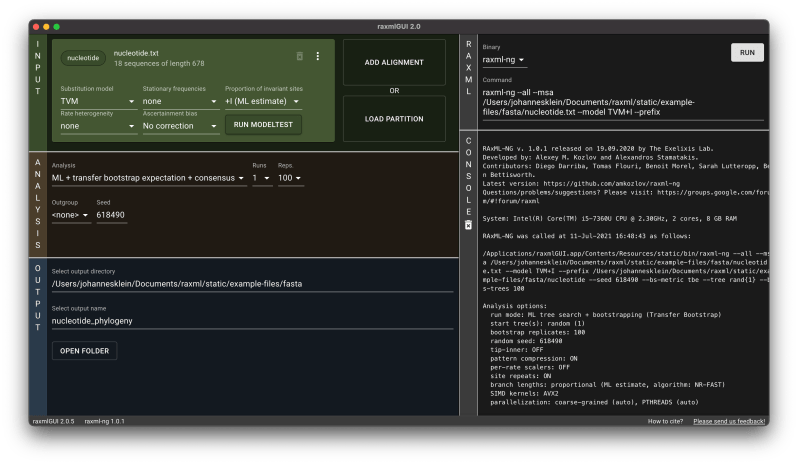Click the 'SIMD kernels: AVX2' console line
This screenshot has height=464, width=798.
coord(524,394)
